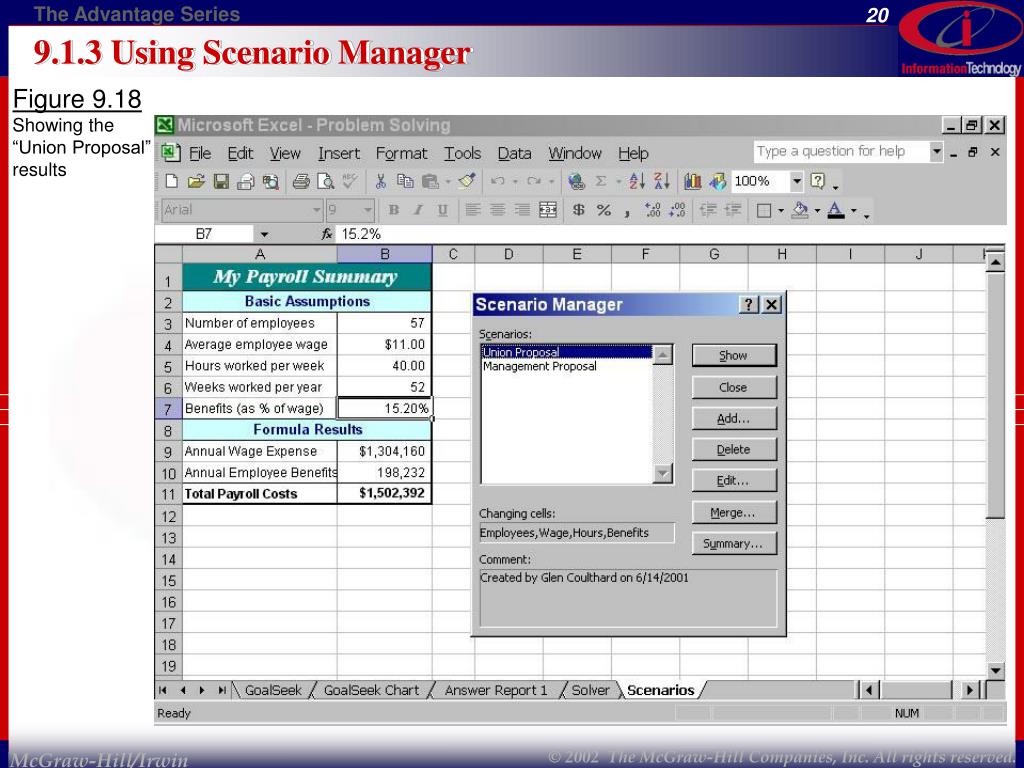Click the Type a question for help box
The image size is (1024, 768).
(x=841, y=152)
